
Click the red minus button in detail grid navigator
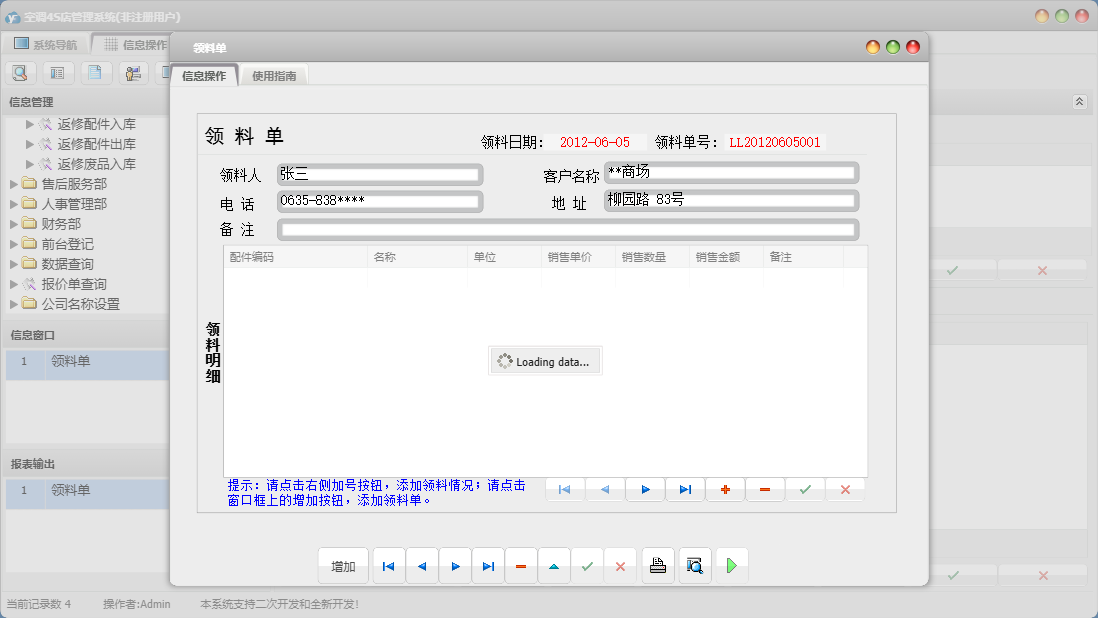coord(765,490)
